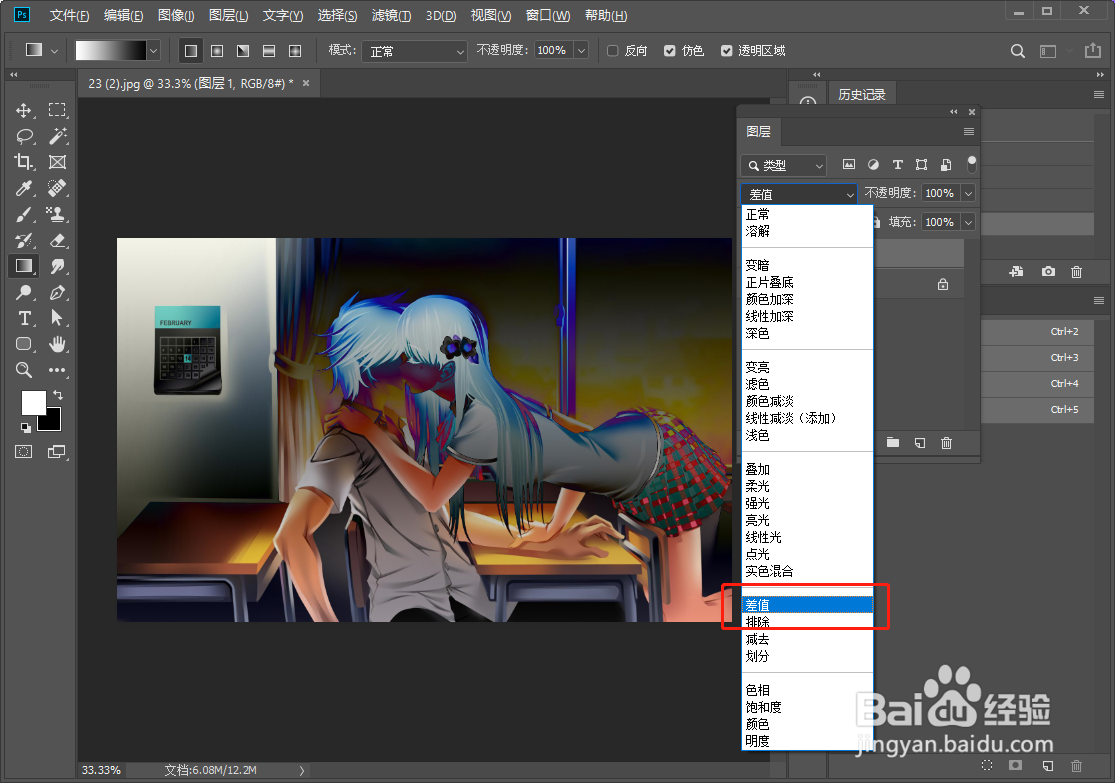Image resolution: width=1115 pixels, height=783 pixels.
Task: Delete layer with Layers panel trash icon
Action: 946,443
